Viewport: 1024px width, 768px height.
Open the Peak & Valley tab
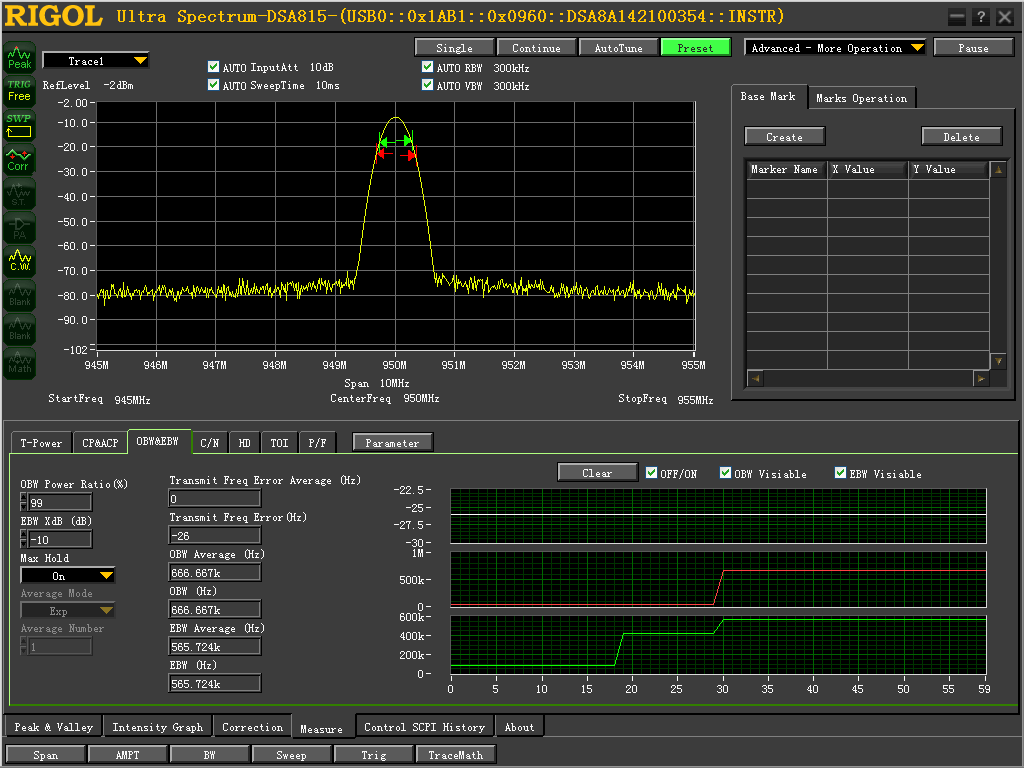54,727
